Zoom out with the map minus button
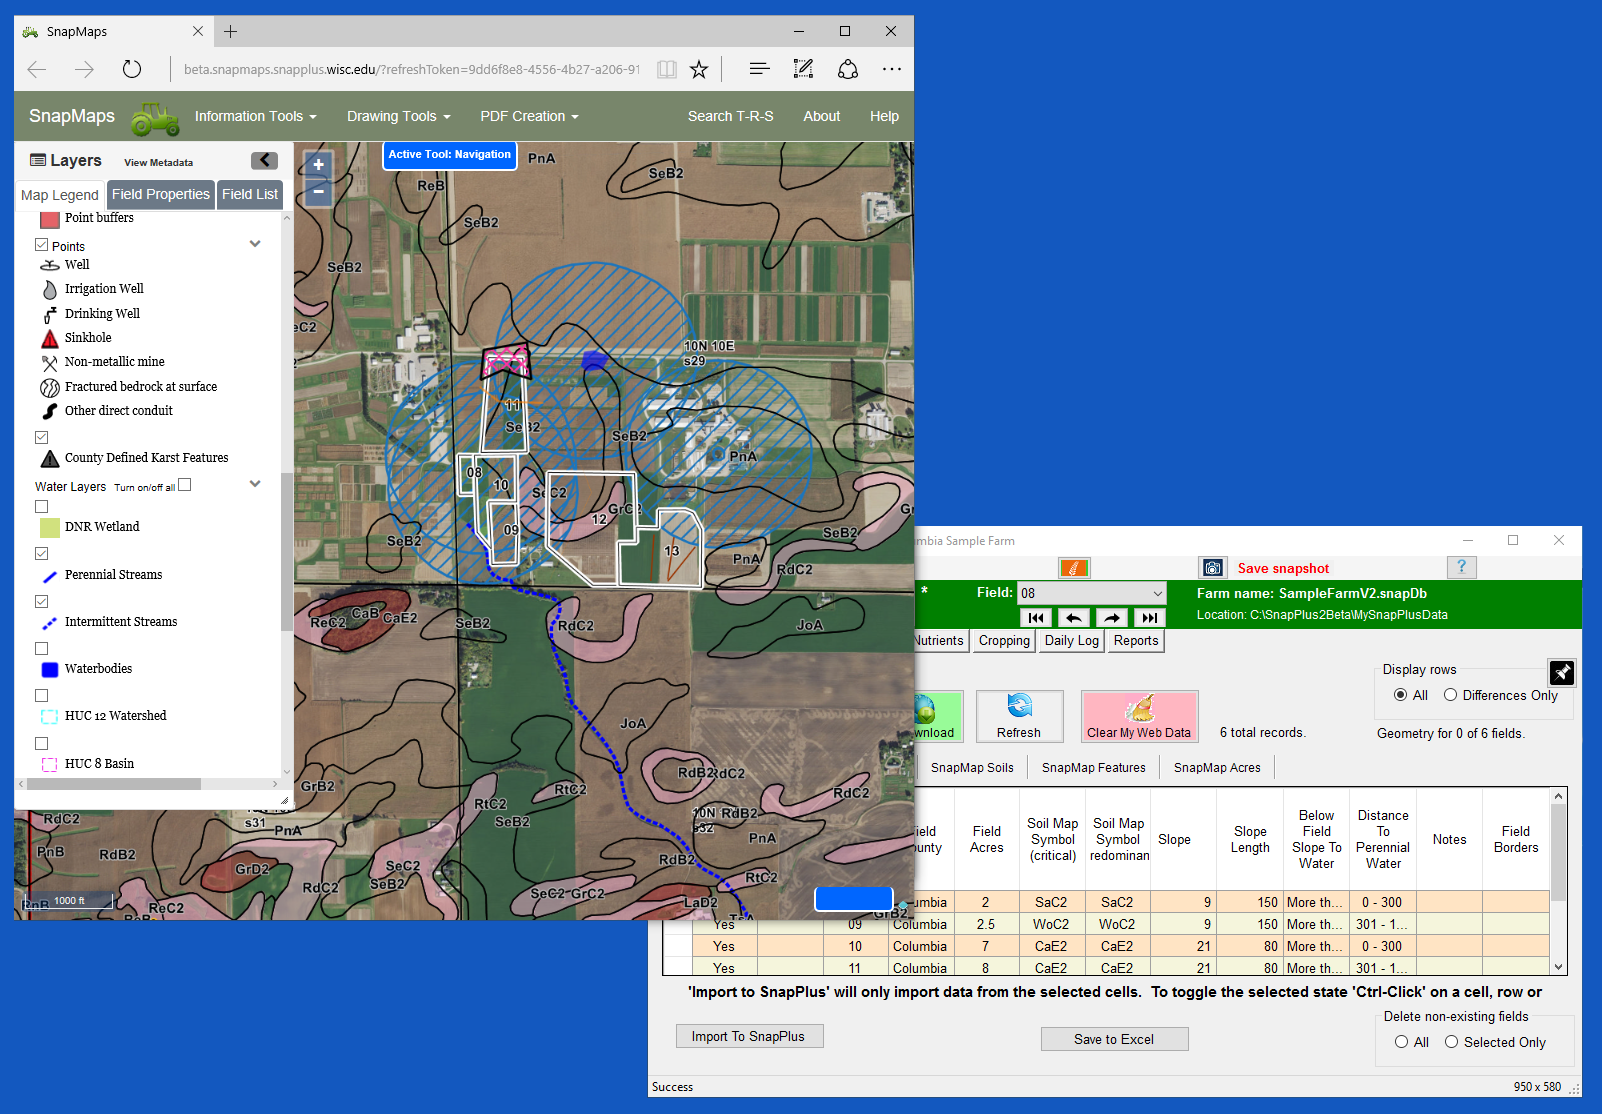 (x=318, y=191)
